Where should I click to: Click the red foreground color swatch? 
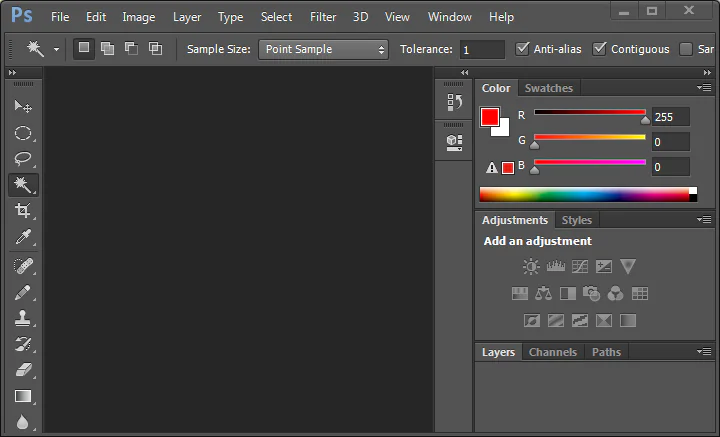pos(490,118)
